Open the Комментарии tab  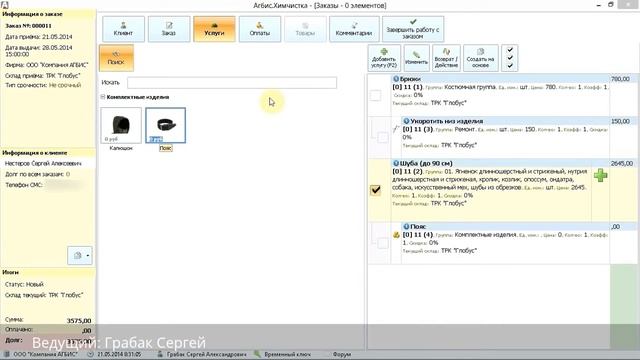pos(354,29)
